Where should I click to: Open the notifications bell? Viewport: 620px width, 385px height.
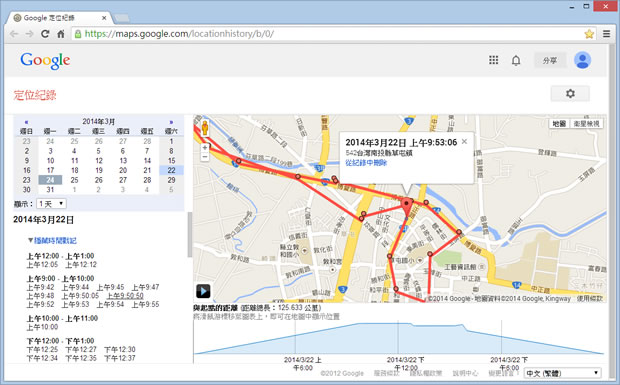click(x=516, y=60)
